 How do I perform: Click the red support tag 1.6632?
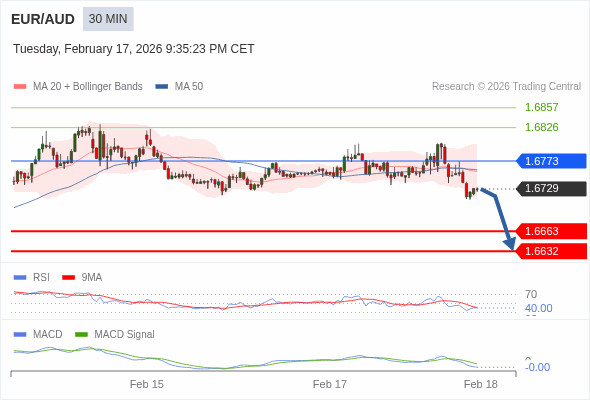pos(551,251)
